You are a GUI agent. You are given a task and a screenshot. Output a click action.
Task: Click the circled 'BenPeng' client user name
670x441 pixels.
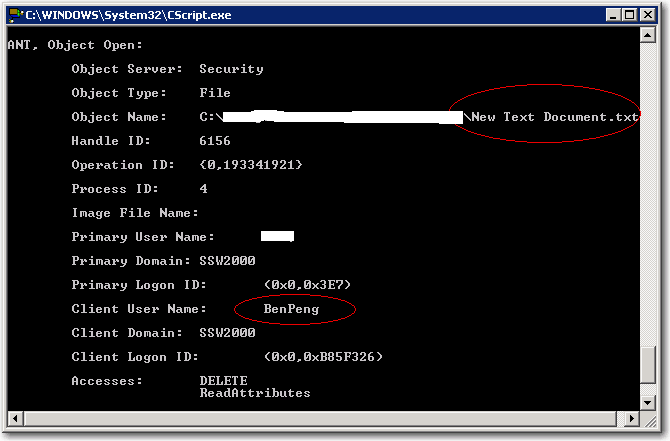291,309
